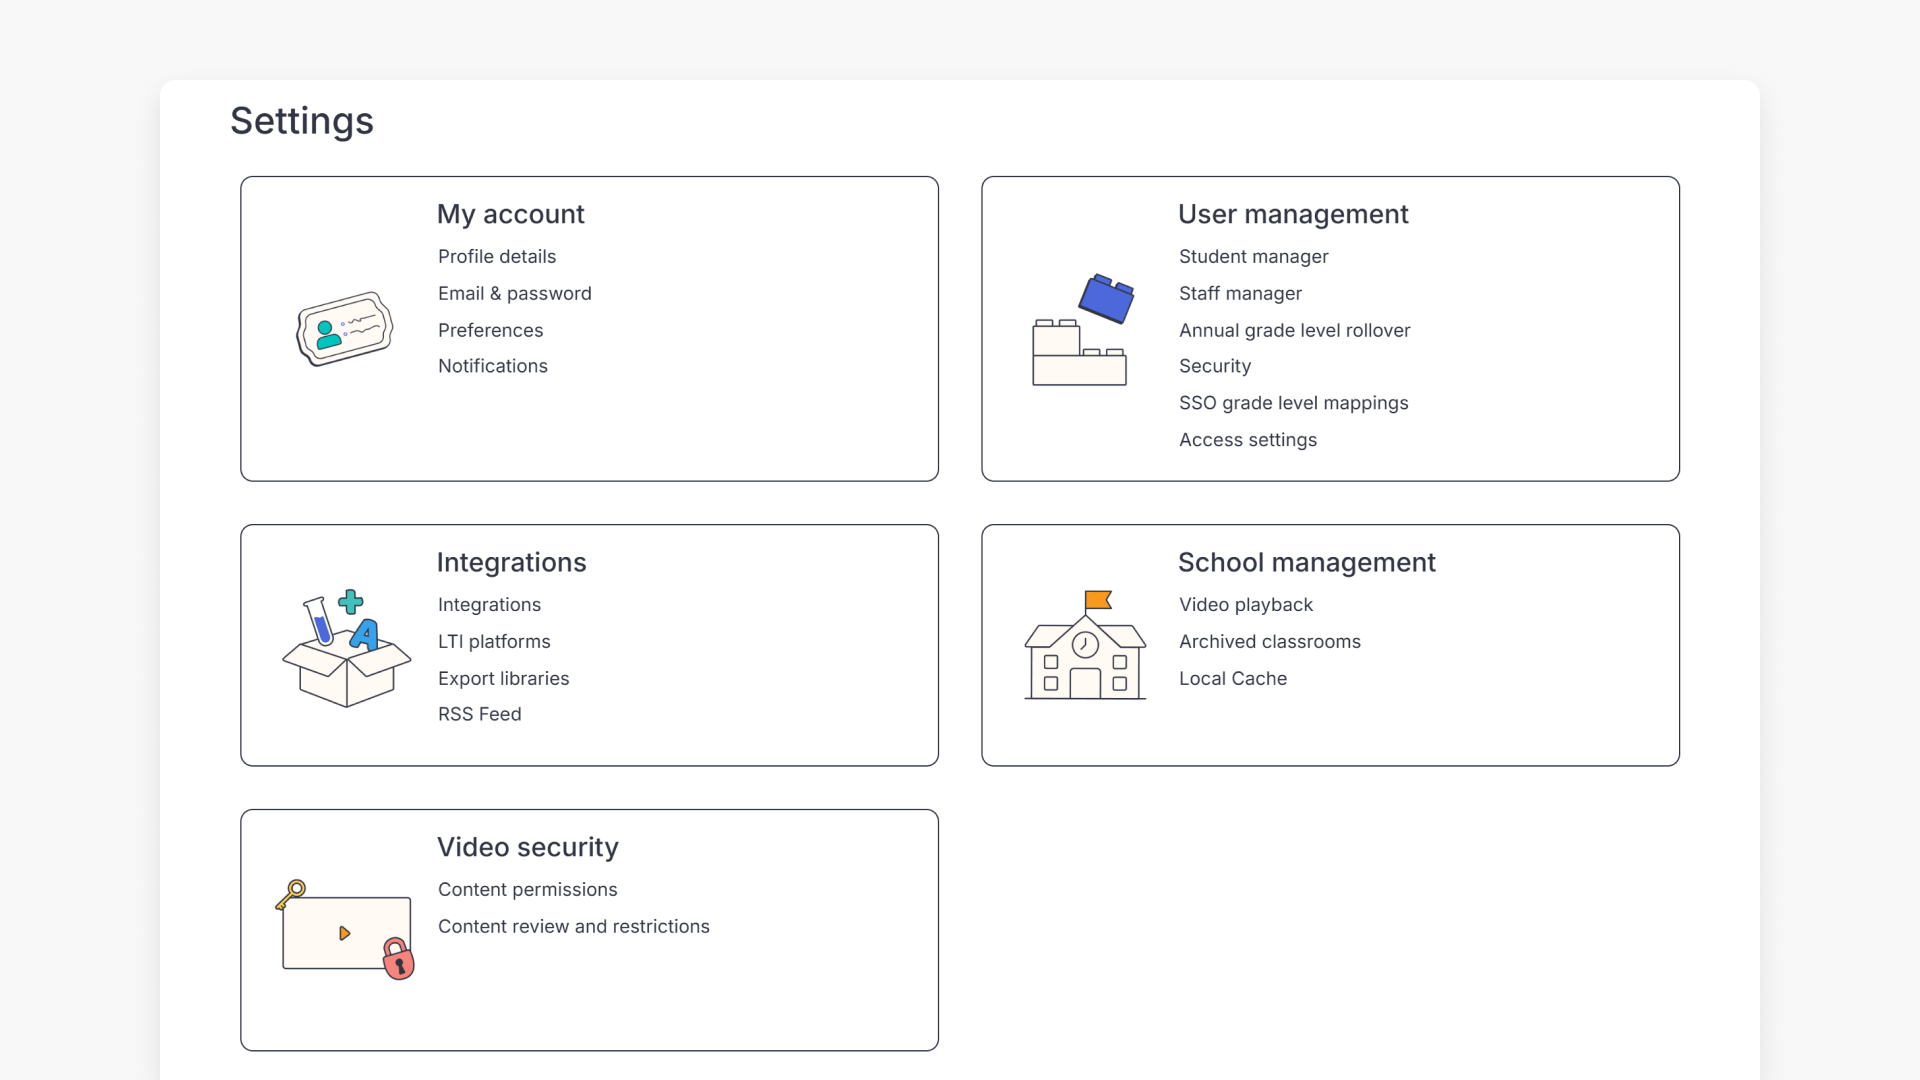Screen dimensions: 1920x1080
Task: Open Notifications settings
Action: tap(492, 366)
